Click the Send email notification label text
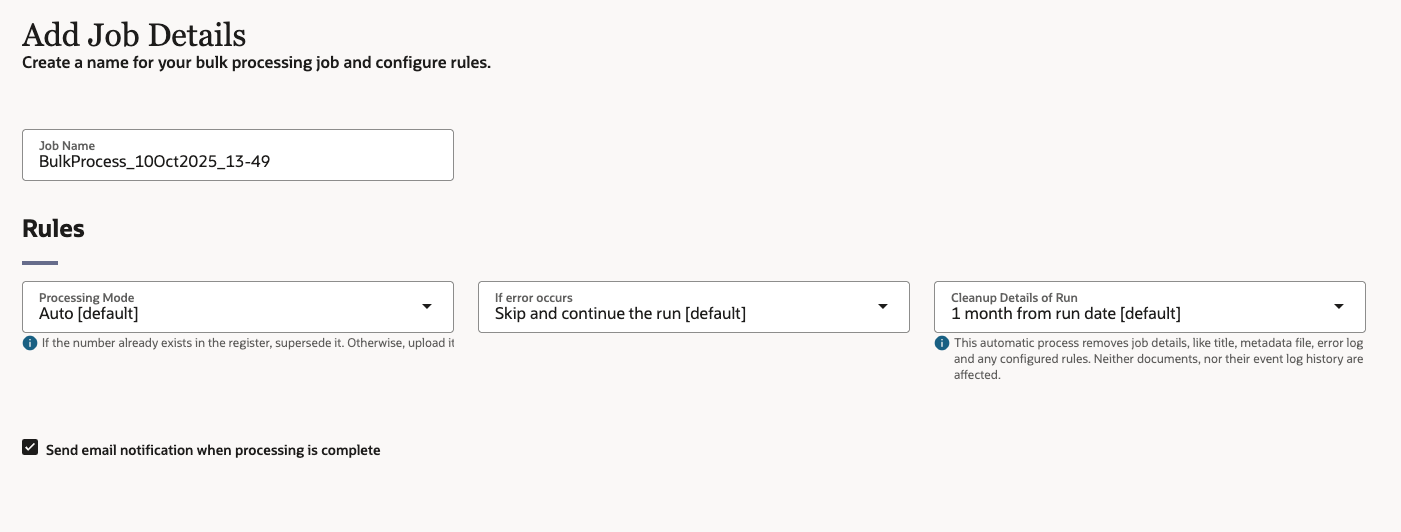Image resolution: width=1401 pixels, height=532 pixels. [213, 450]
